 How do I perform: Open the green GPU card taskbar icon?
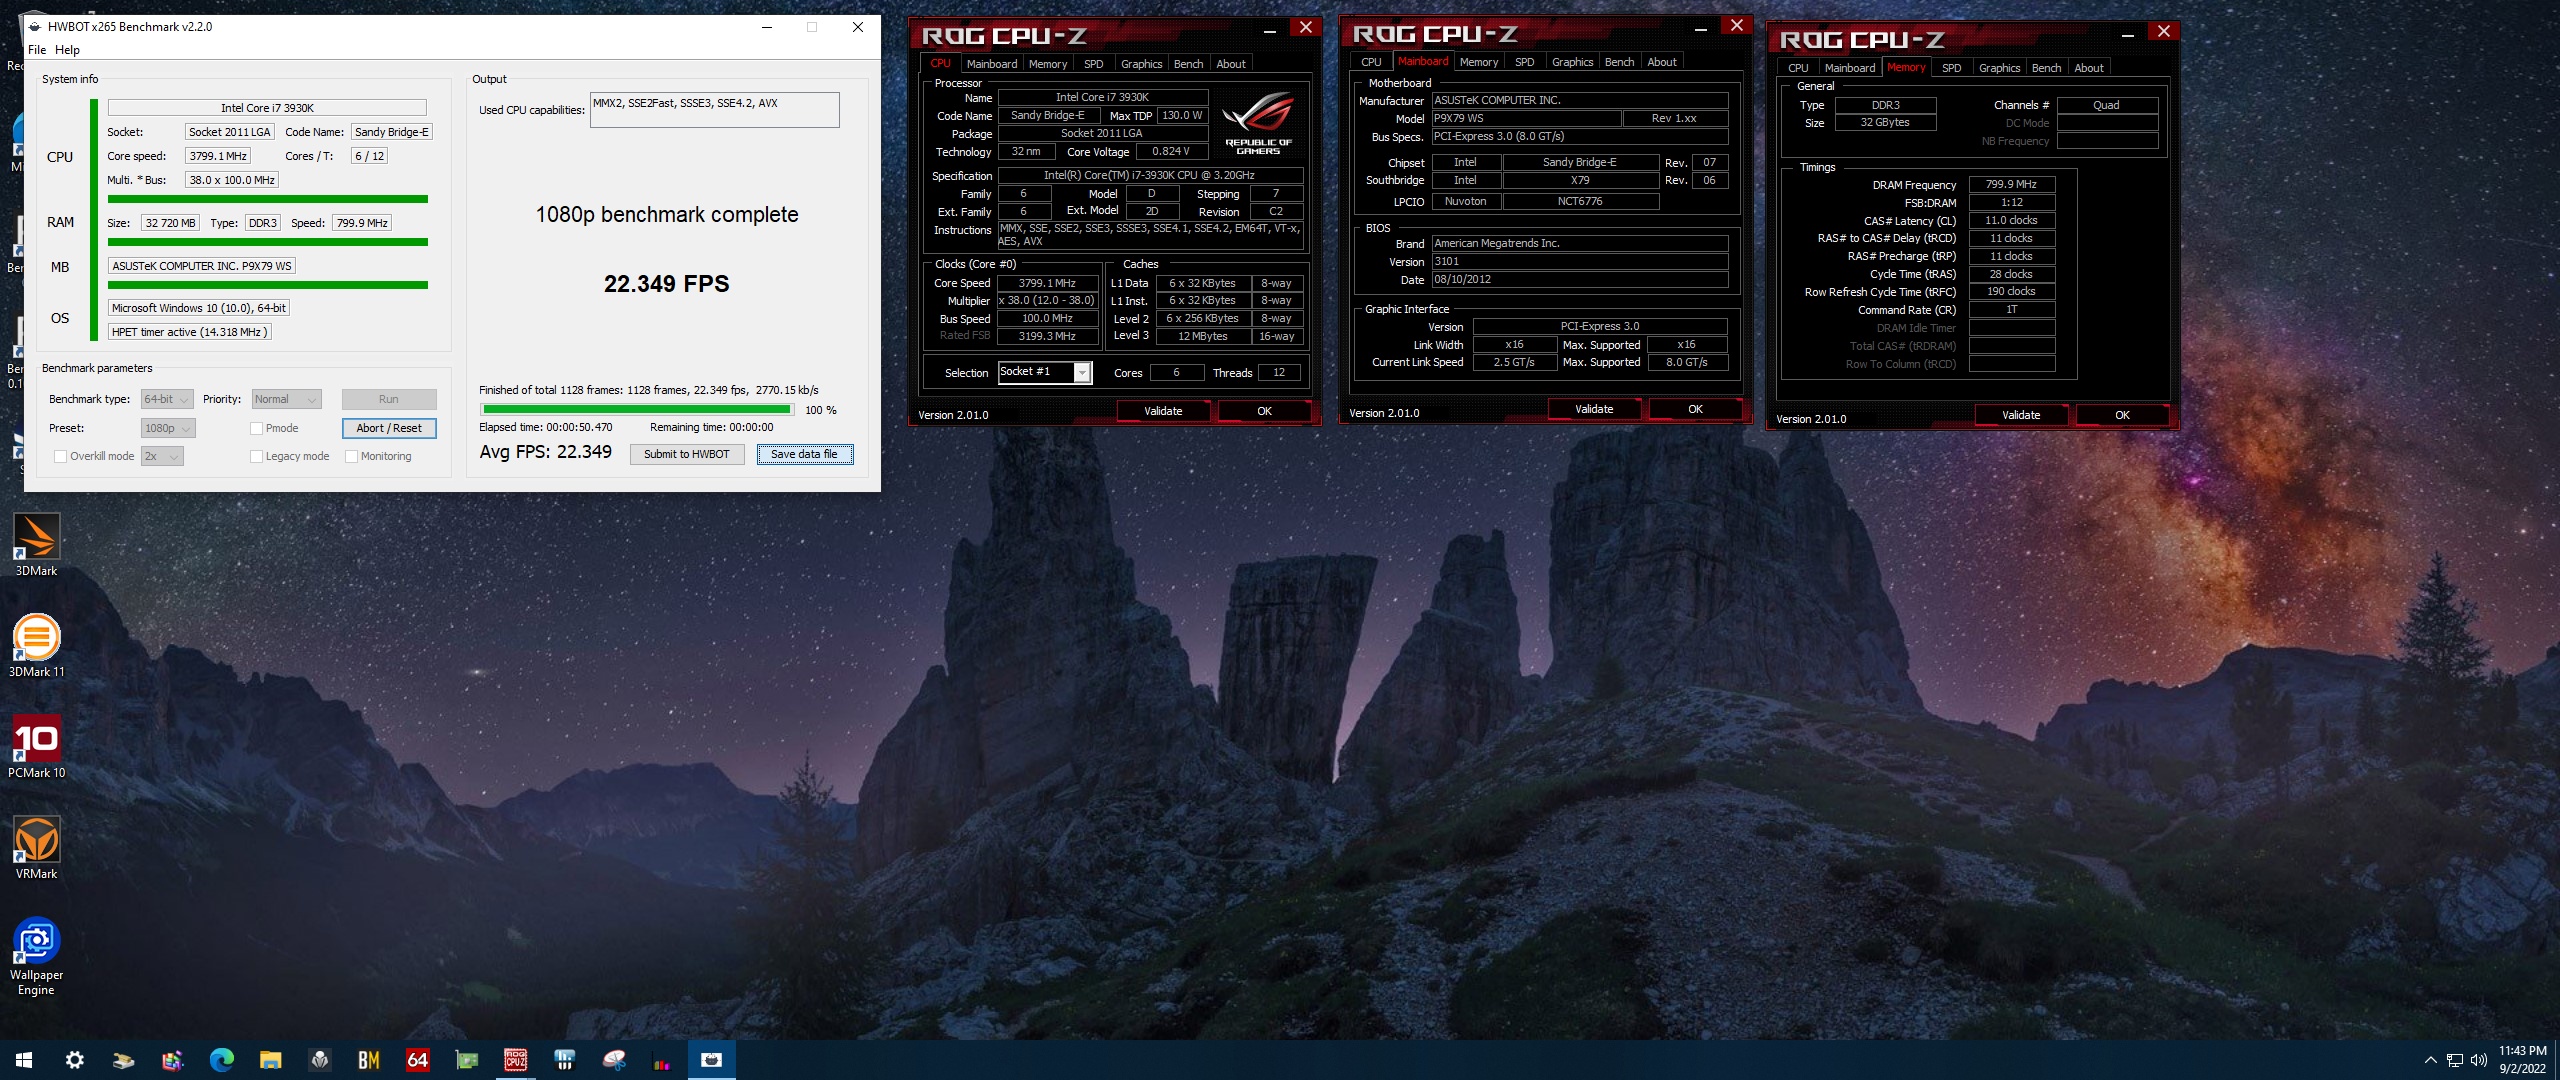[x=466, y=1060]
